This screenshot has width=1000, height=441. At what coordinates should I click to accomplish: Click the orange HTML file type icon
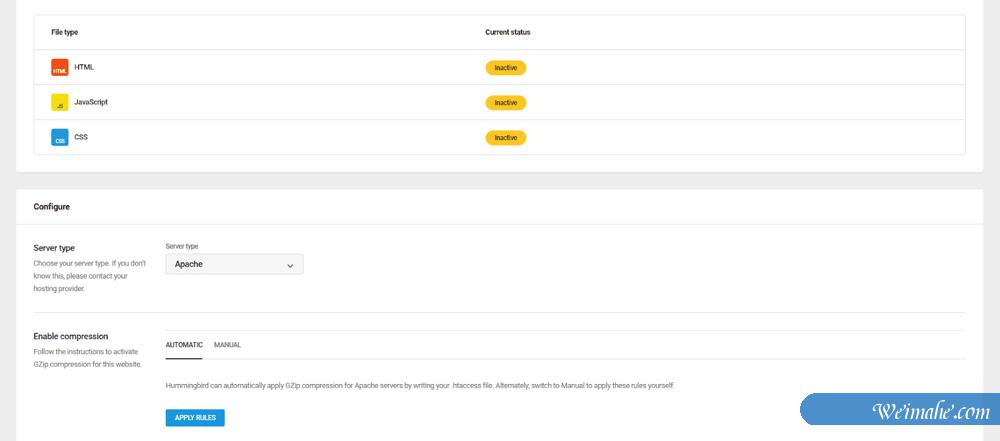tap(59, 68)
